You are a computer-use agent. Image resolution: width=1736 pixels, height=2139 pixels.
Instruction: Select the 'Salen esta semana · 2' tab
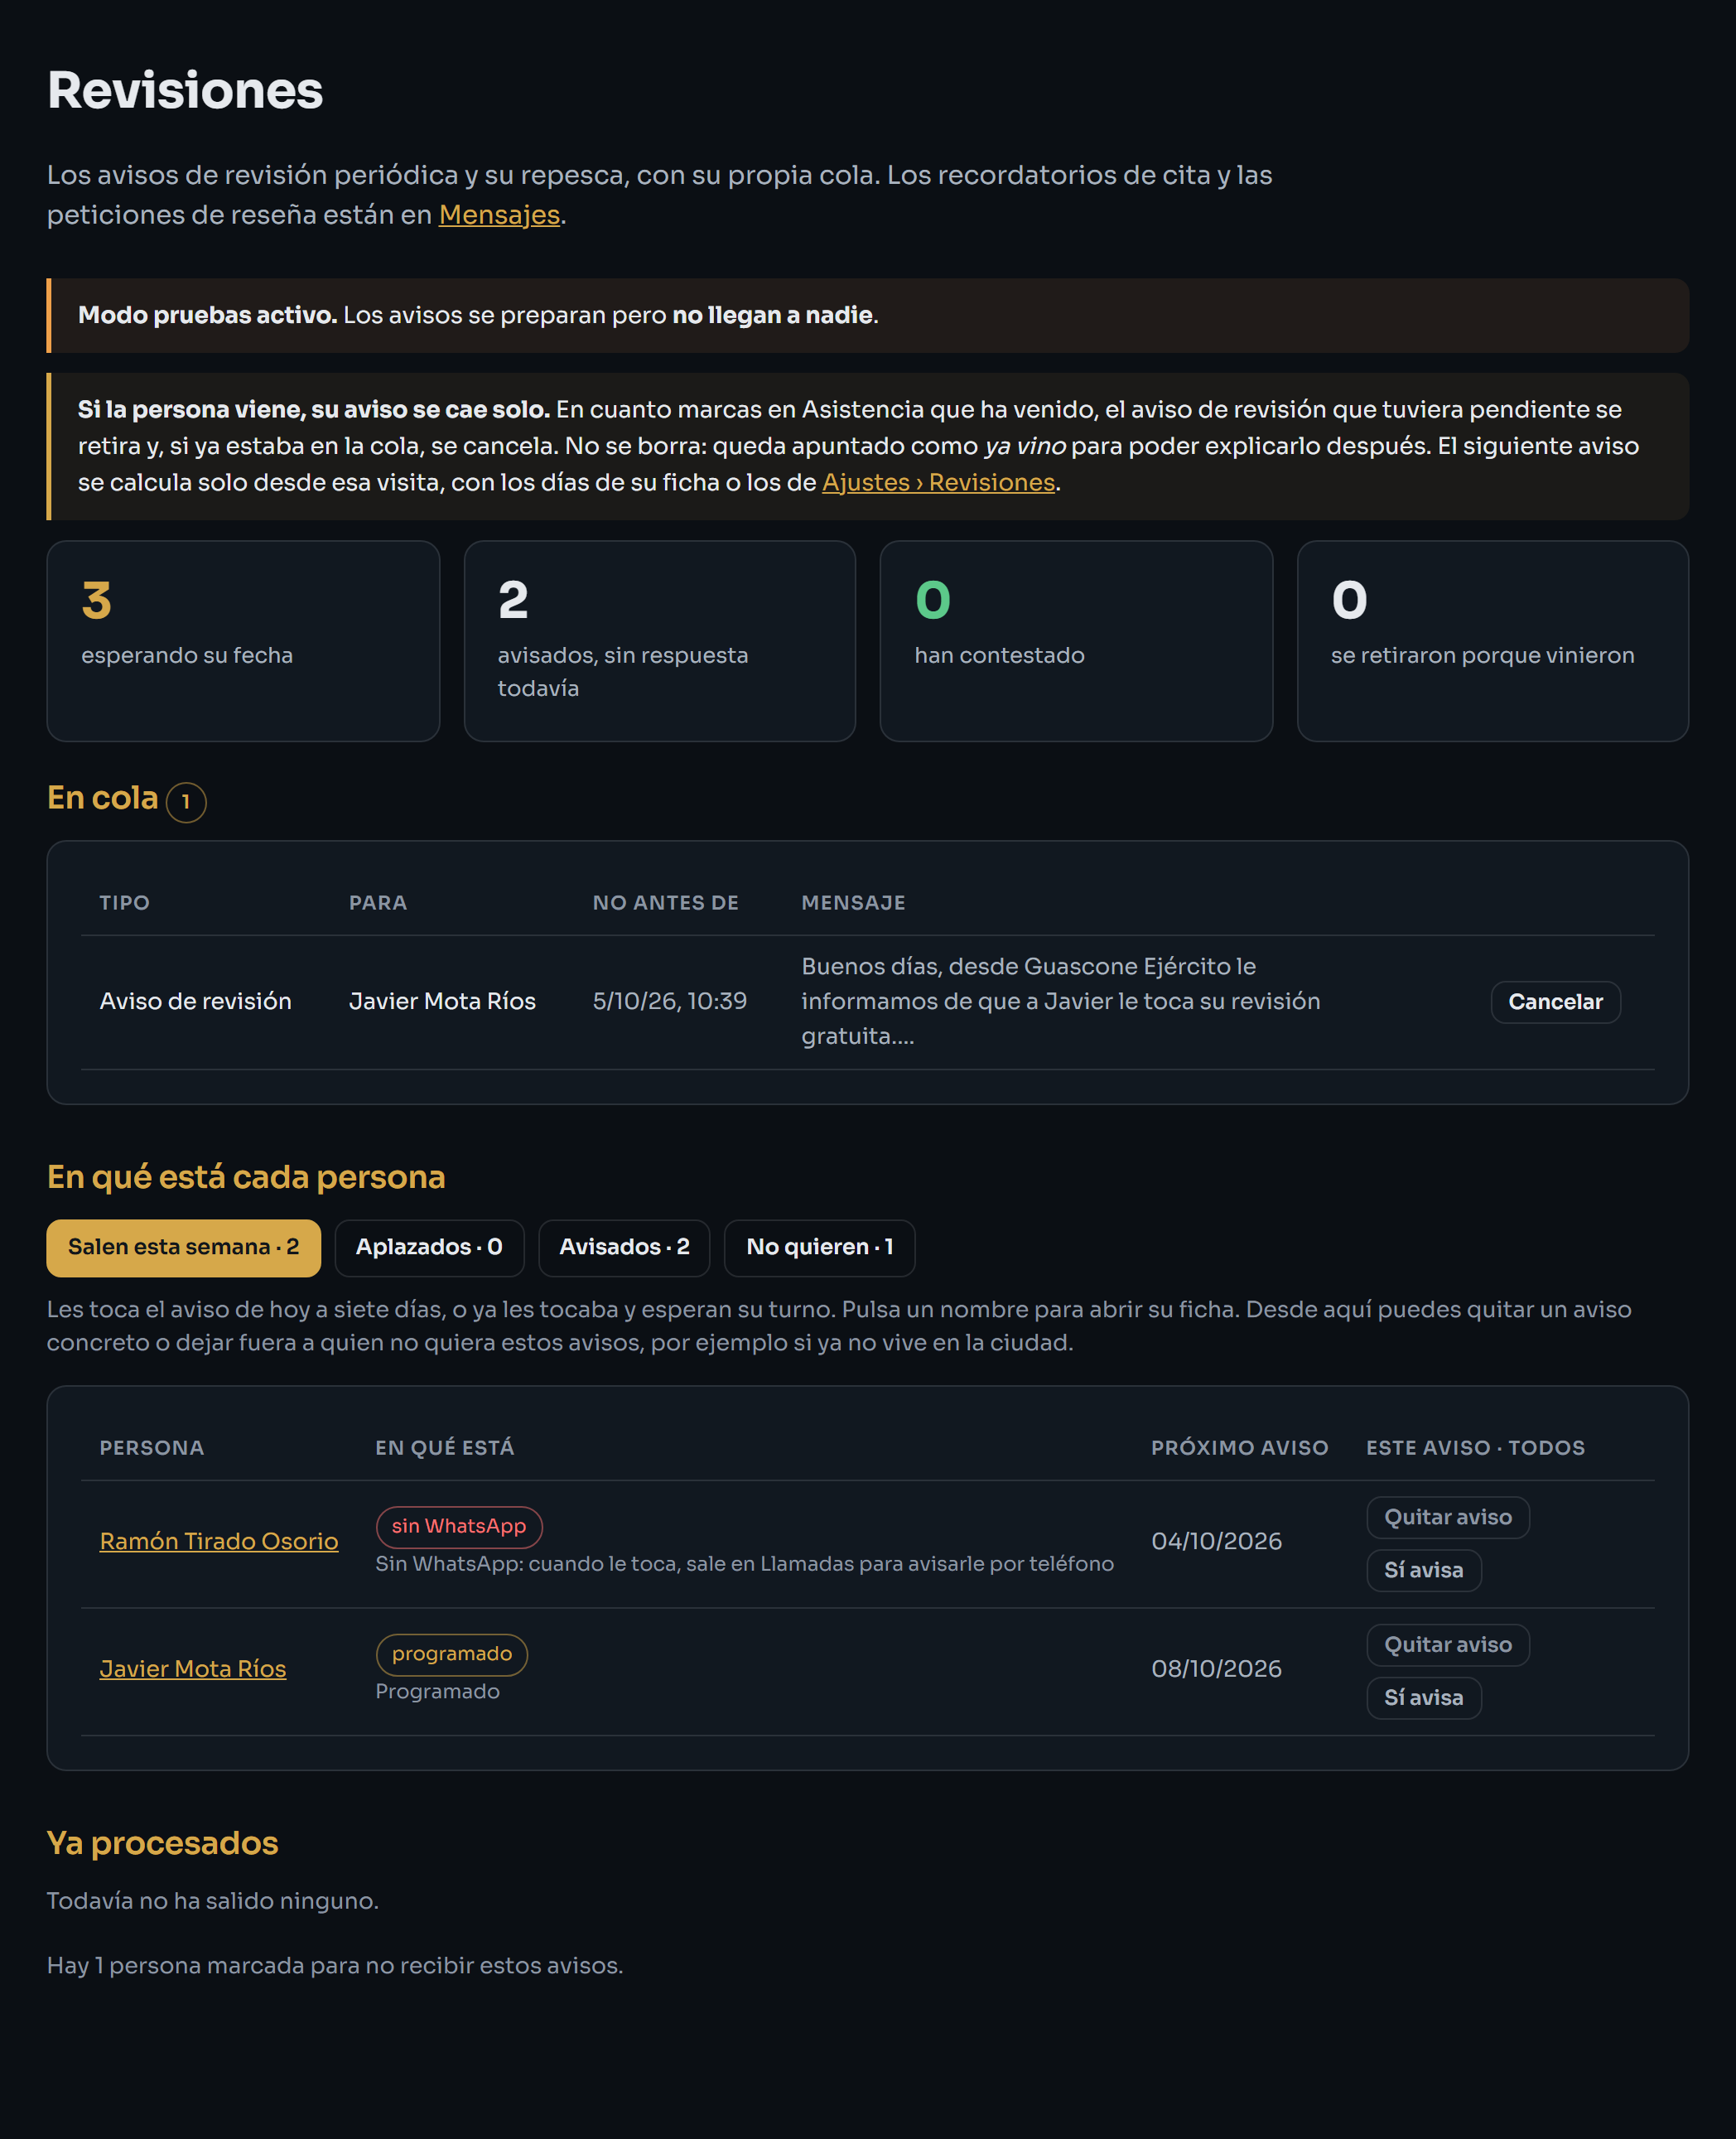pyautogui.click(x=184, y=1247)
